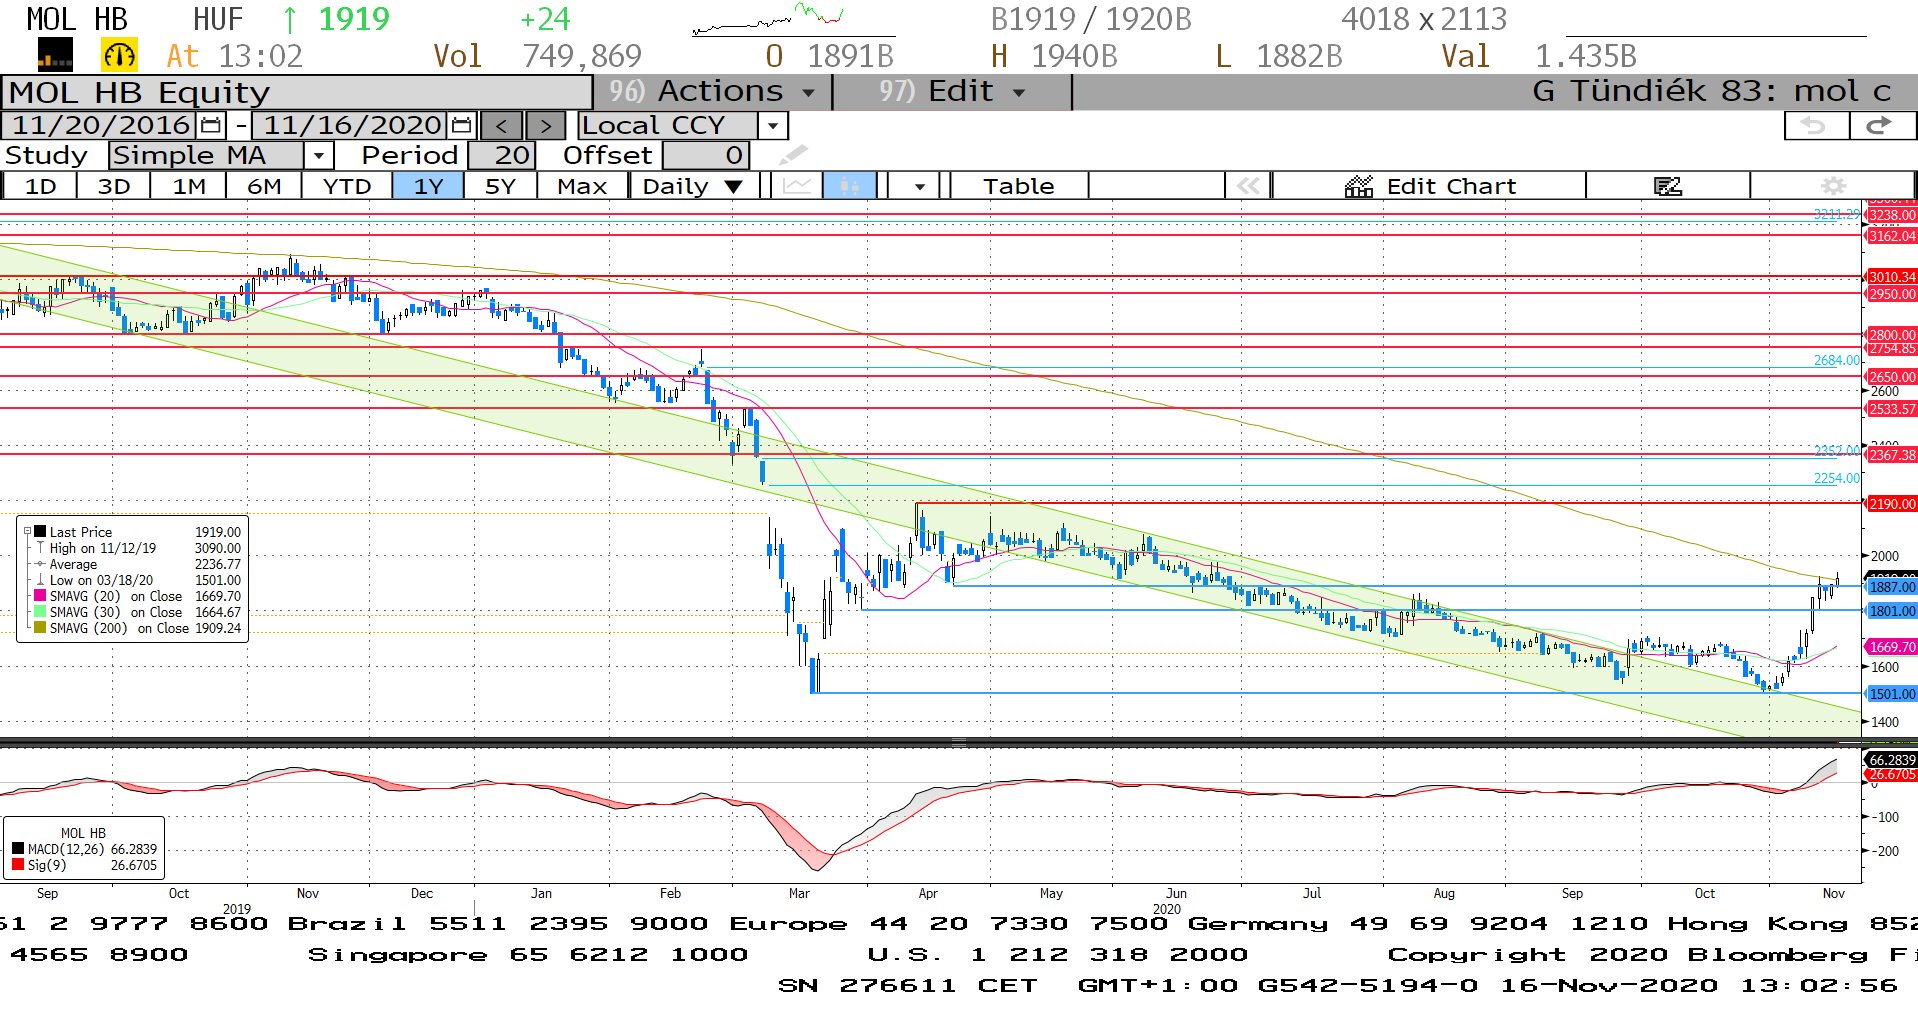
Task: Select the 1M range tab
Action: (x=189, y=186)
